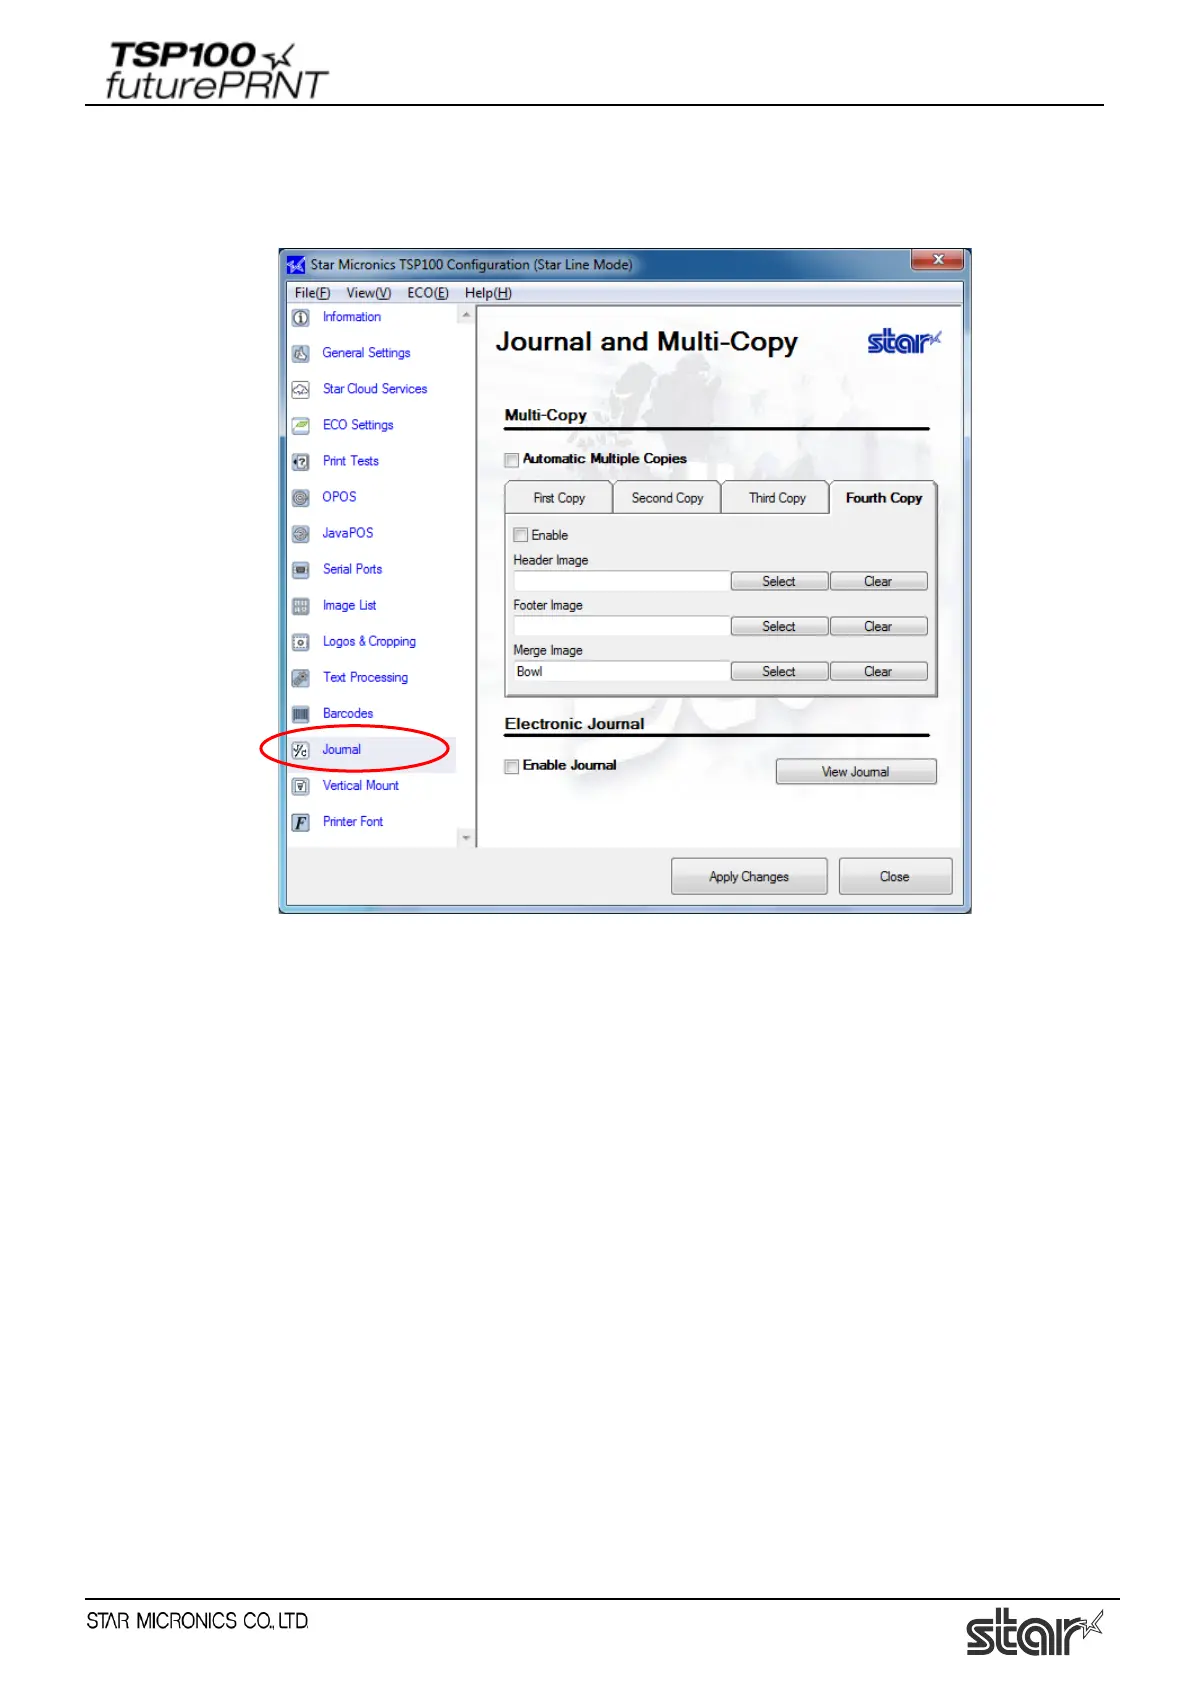Open the View menu

pos(368,293)
